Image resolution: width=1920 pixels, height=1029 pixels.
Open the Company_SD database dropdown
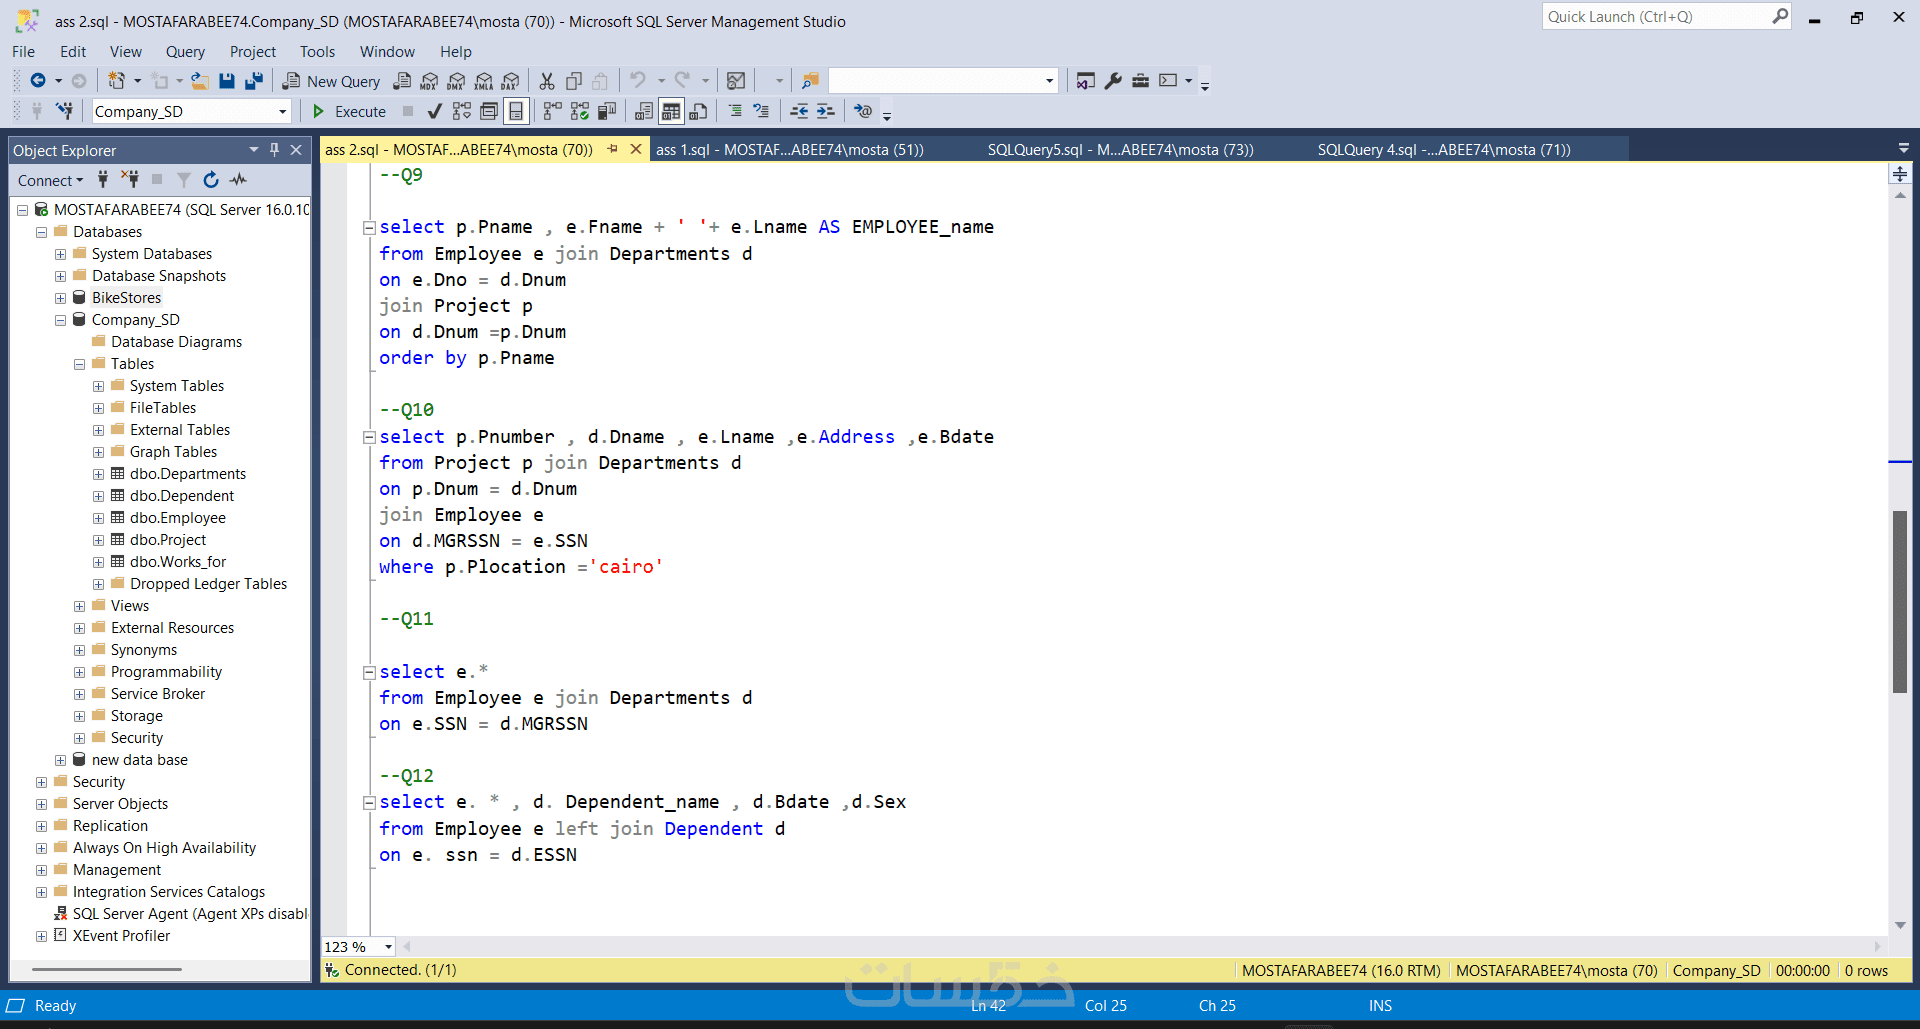[x=282, y=112]
